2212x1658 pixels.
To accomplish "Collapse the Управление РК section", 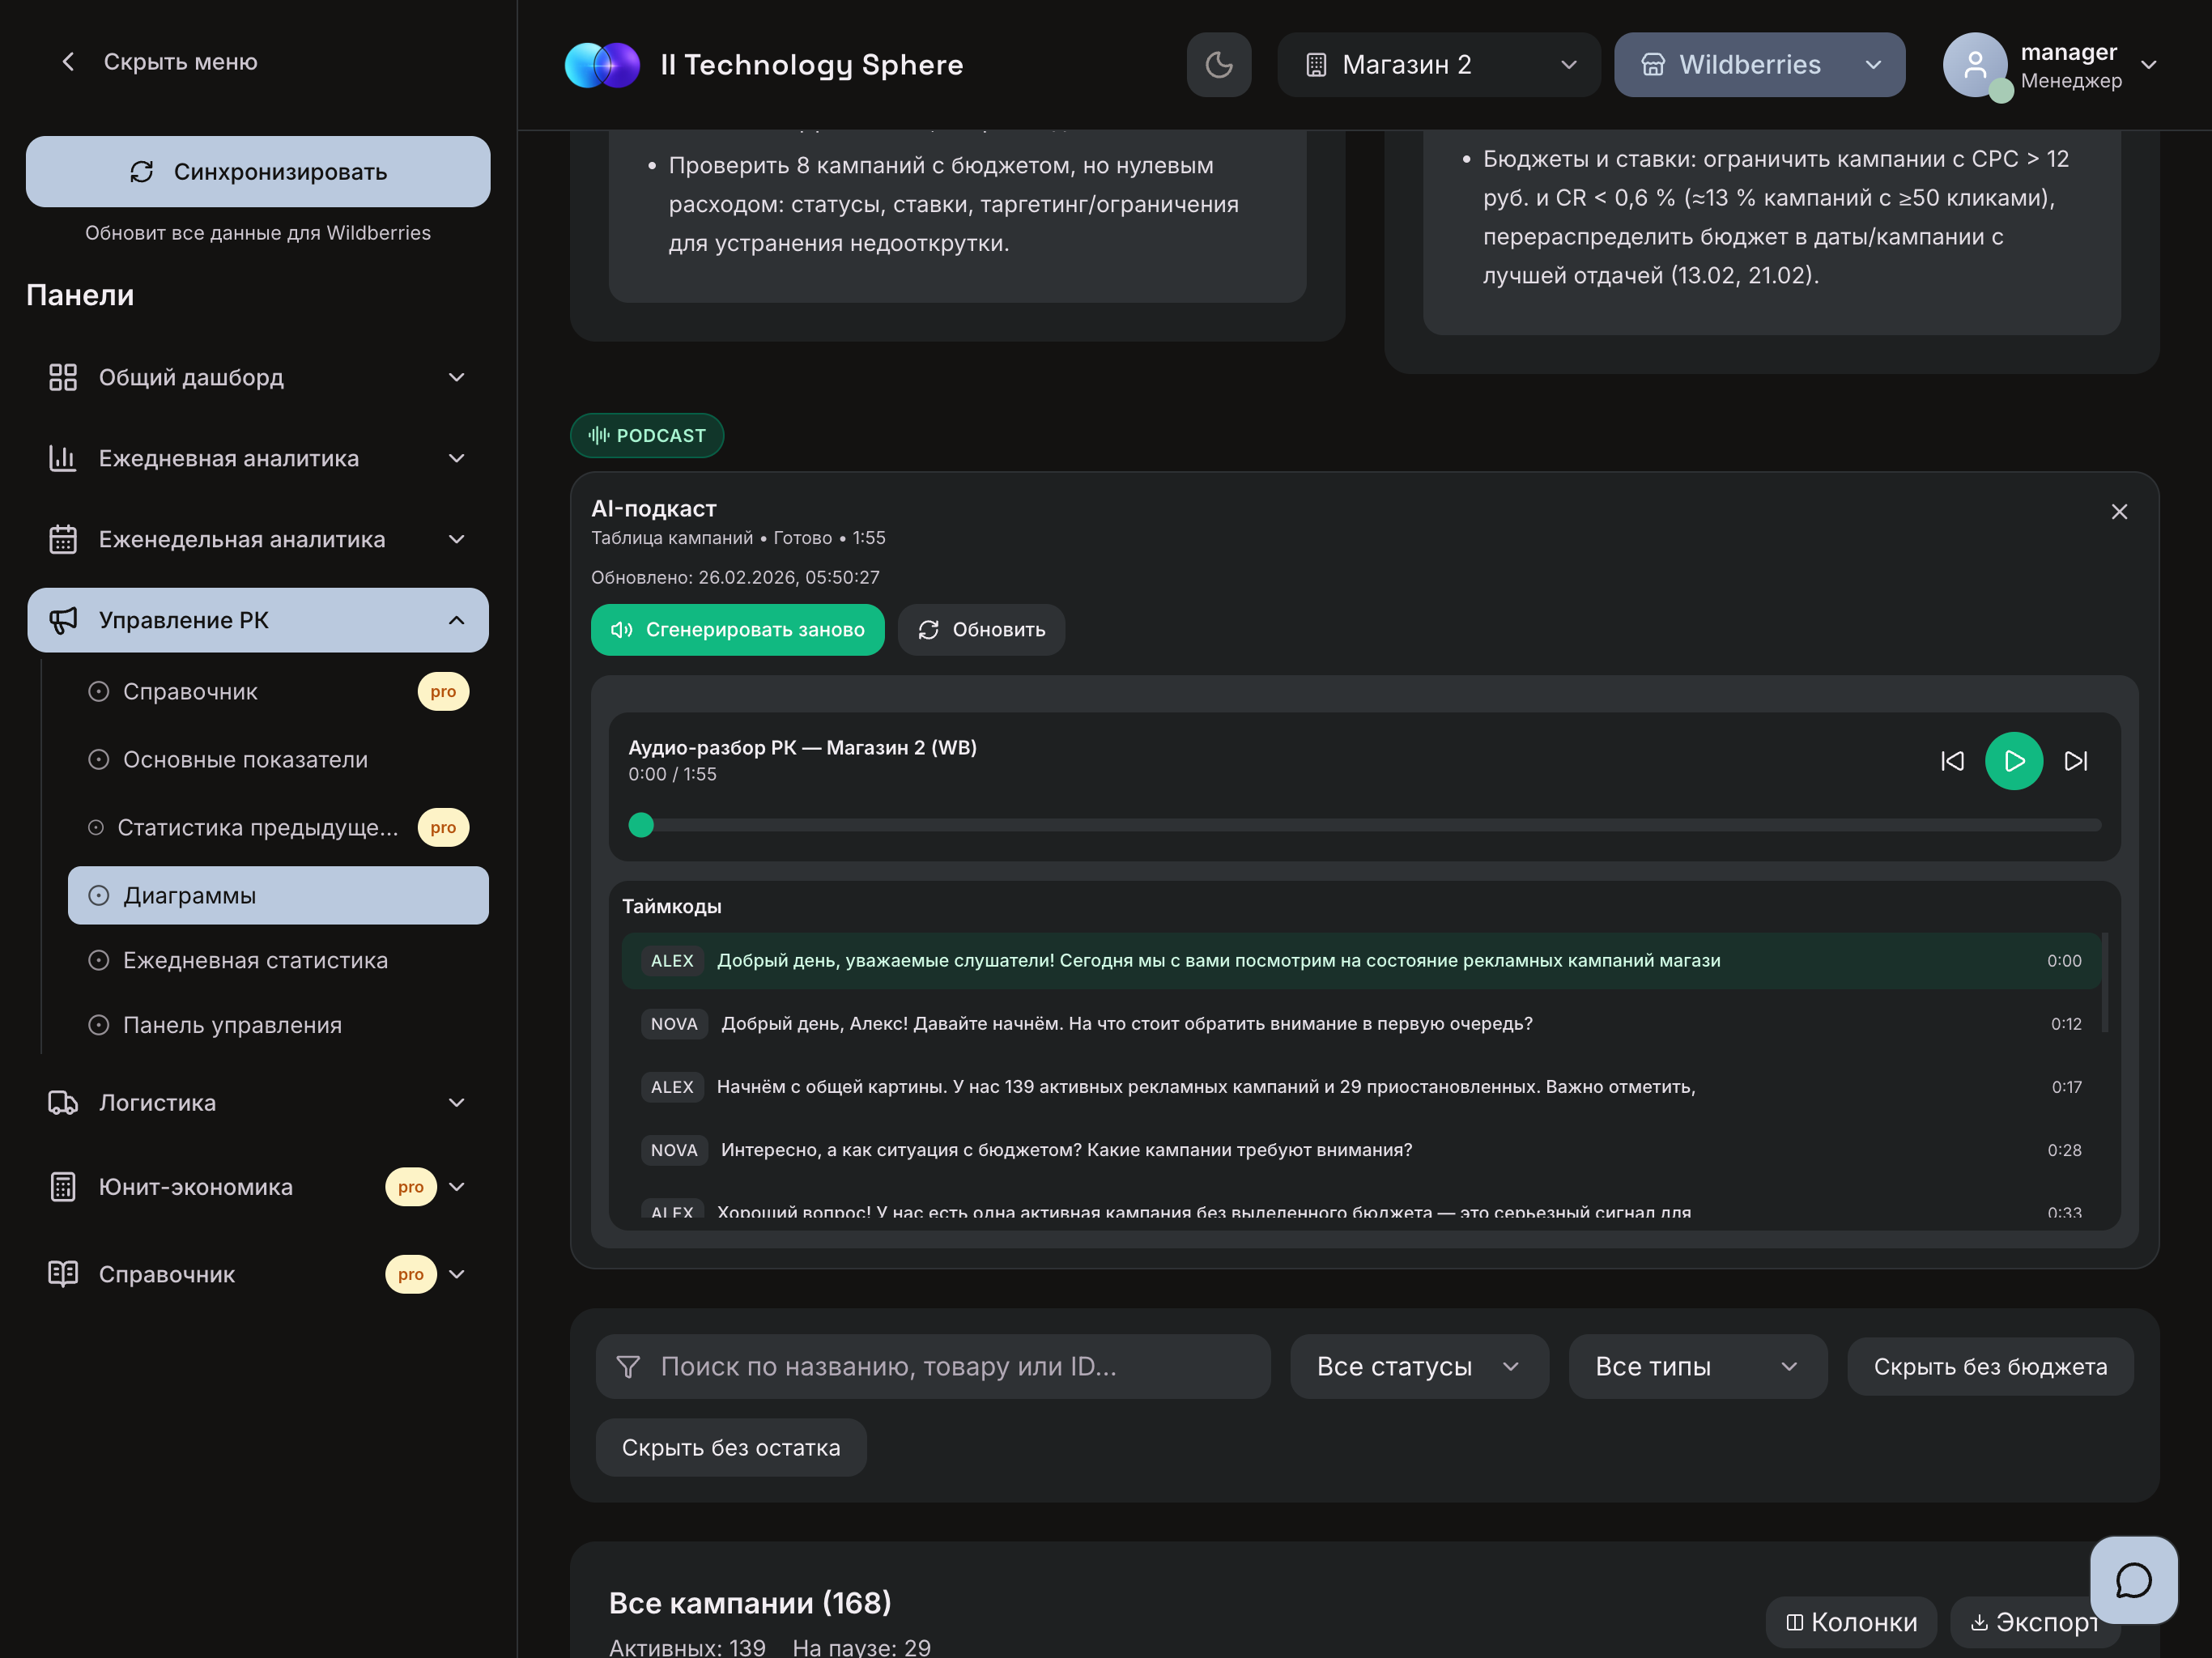I will [457, 620].
